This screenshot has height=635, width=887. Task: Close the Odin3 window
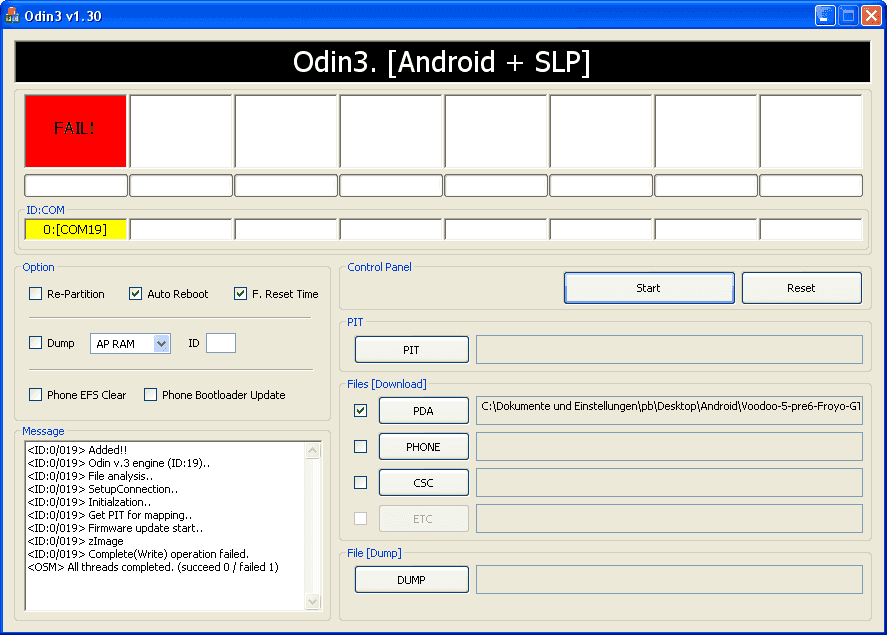pyautogui.click(x=871, y=15)
